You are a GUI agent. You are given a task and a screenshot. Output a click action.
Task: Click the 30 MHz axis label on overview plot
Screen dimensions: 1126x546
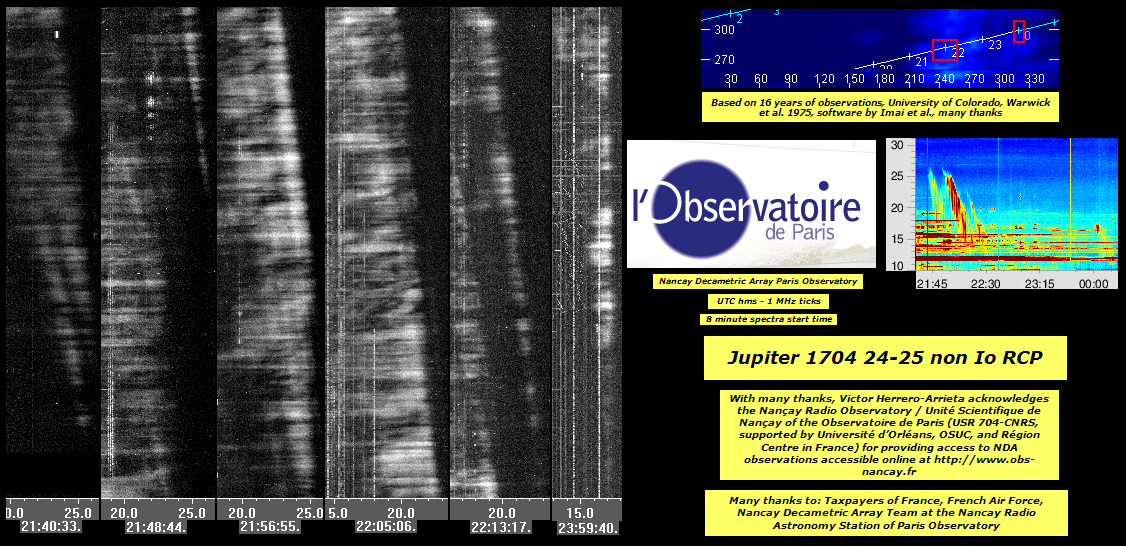point(896,144)
